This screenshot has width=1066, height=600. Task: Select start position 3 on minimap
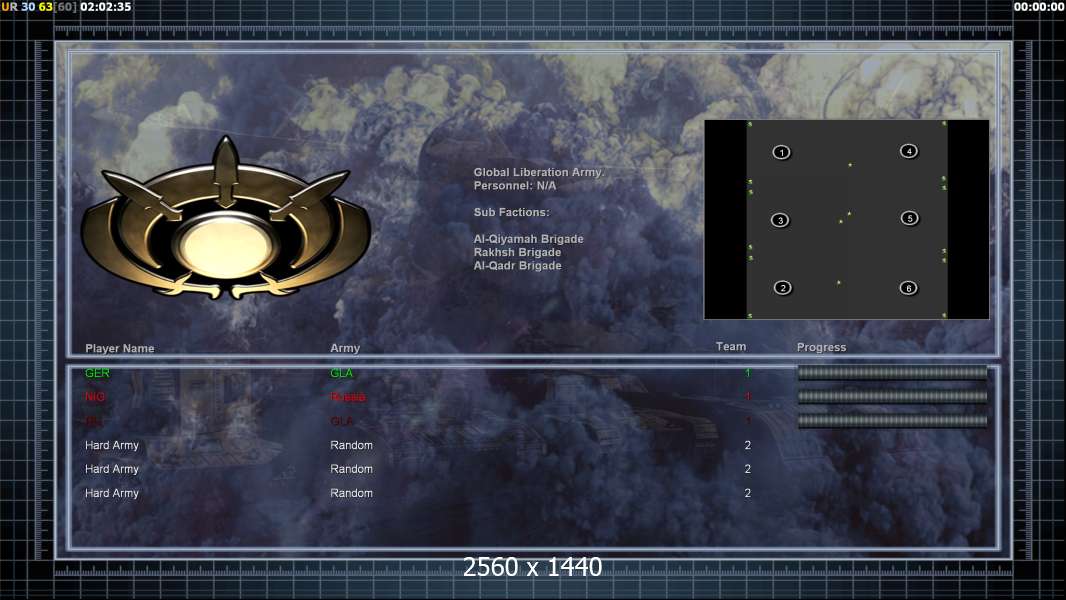(x=780, y=220)
